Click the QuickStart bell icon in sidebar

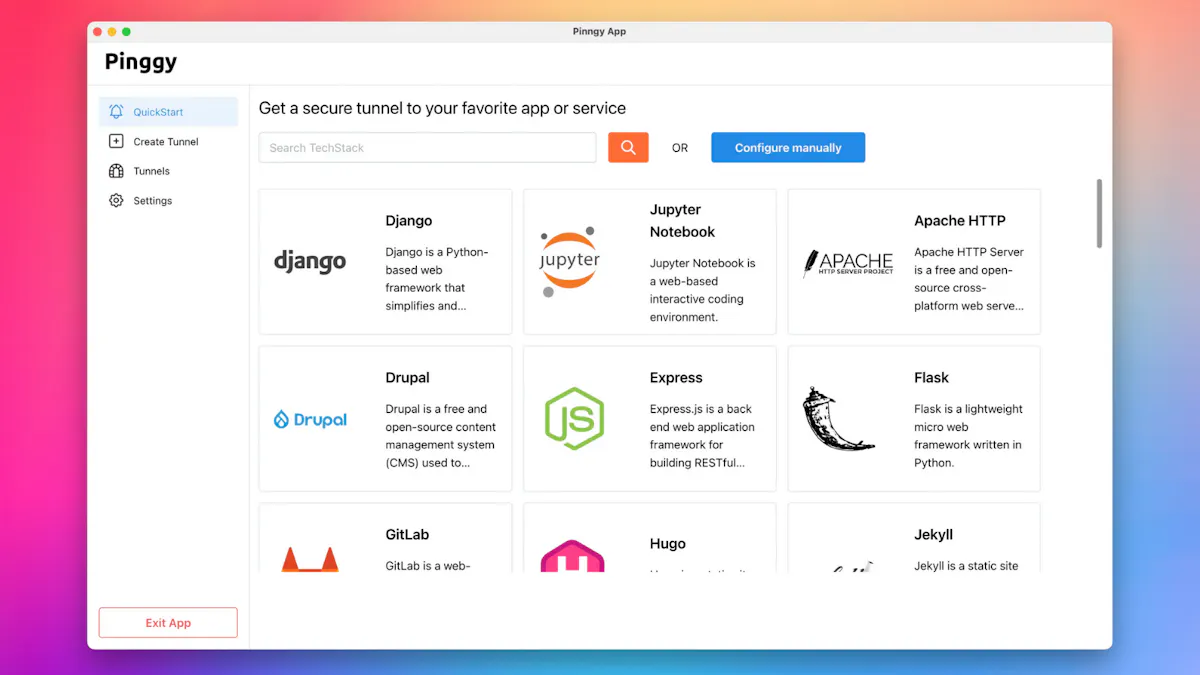[116, 112]
